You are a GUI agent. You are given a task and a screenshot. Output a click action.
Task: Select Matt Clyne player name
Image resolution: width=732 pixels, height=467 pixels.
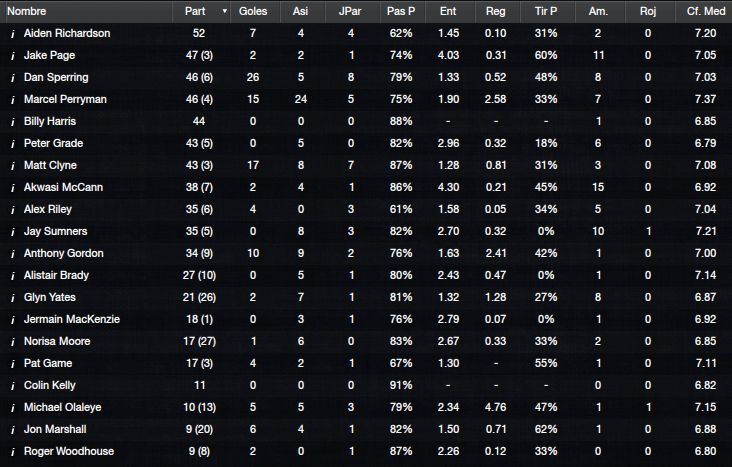50,165
